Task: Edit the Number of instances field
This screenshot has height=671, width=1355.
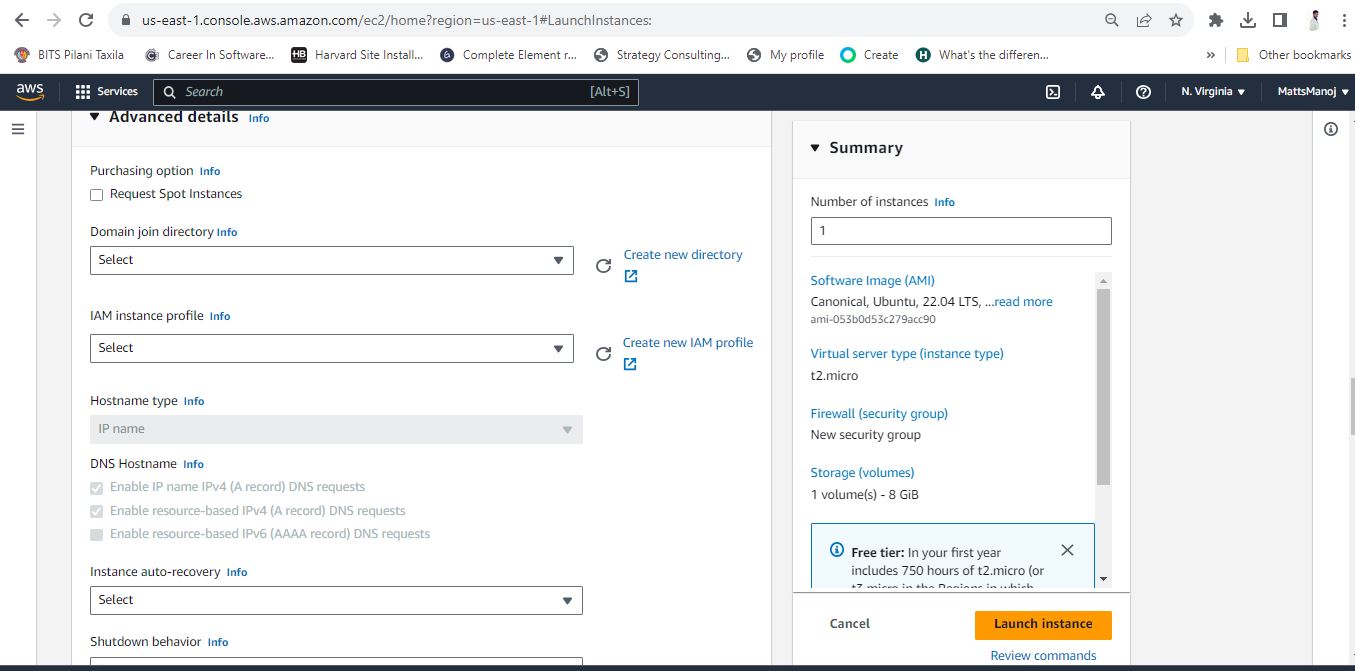Action: click(x=961, y=231)
